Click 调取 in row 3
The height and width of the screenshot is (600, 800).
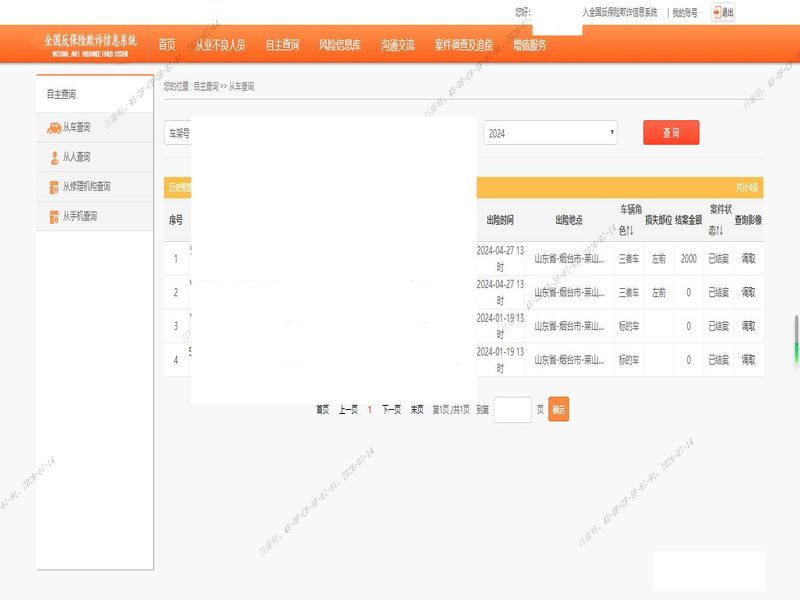click(x=748, y=326)
